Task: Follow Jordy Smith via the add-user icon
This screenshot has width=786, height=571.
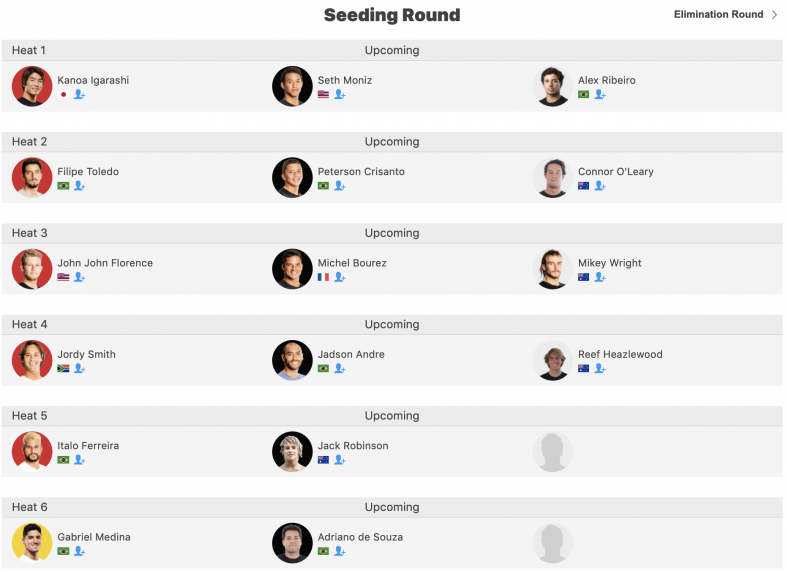Action: pos(79,368)
